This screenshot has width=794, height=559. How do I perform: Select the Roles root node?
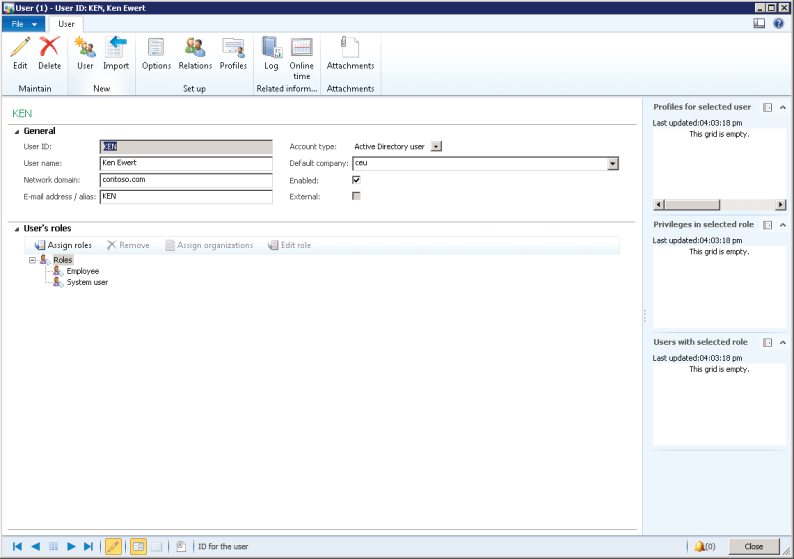pos(63,260)
